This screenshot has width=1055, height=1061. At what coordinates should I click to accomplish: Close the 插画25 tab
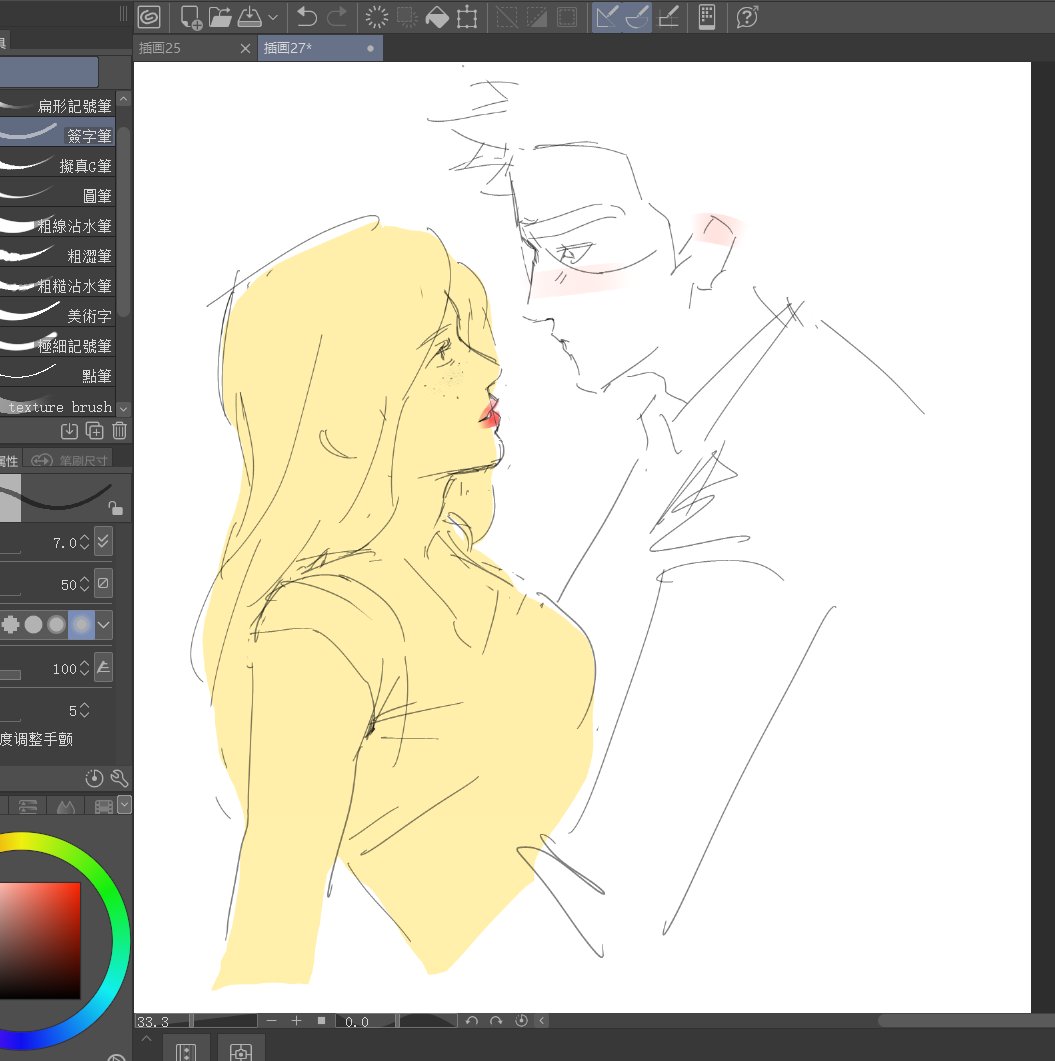[x=245, y=49]
